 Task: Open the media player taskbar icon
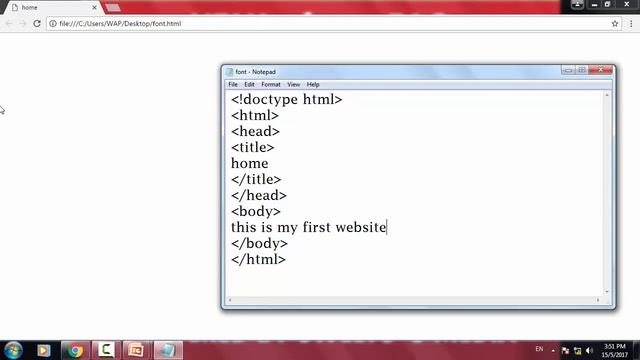pyautogui.click(x=44, y=350)
